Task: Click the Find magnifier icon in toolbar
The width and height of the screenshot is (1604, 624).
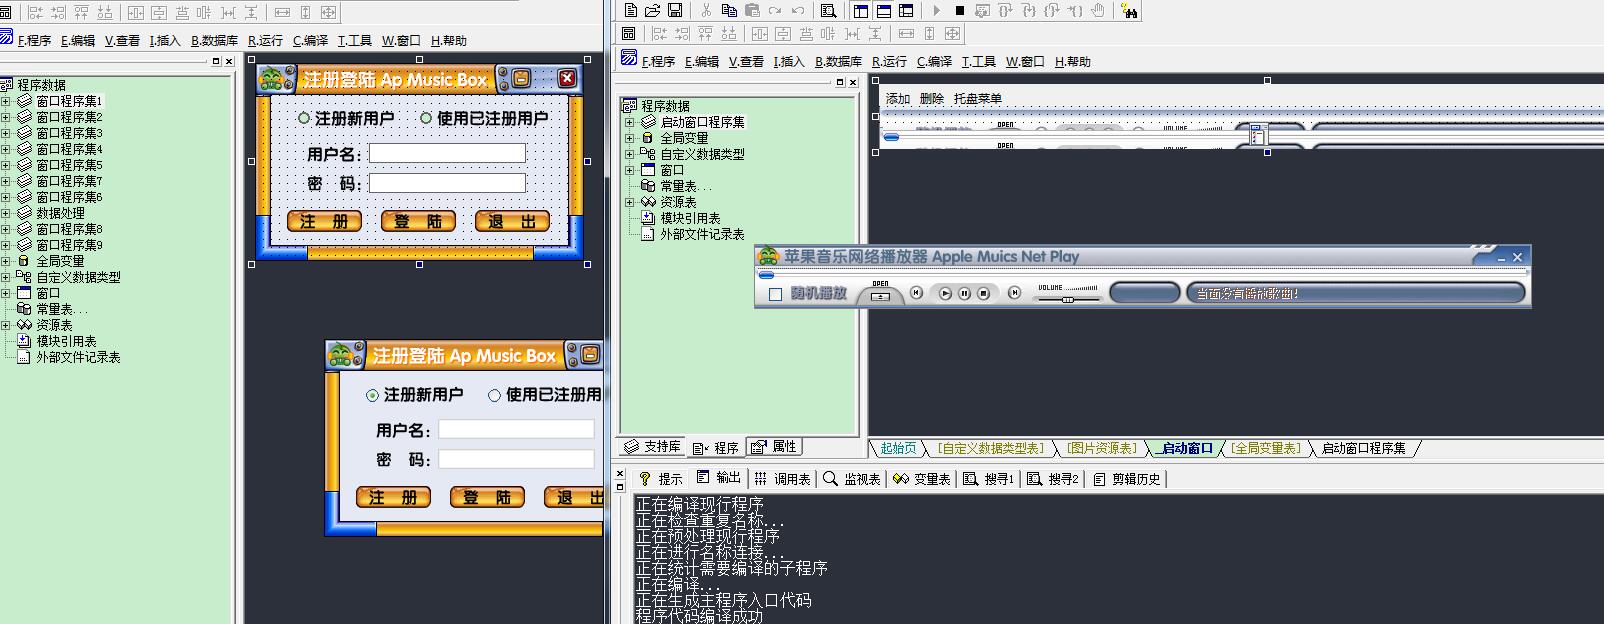Action: [828, 10]
